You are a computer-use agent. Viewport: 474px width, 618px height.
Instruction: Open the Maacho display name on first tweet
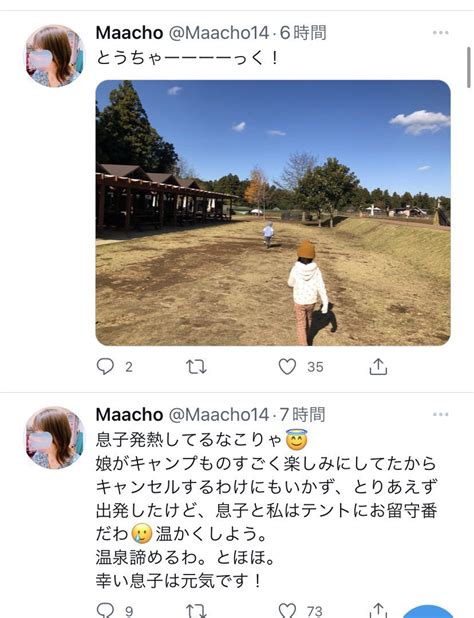point(129,33)
